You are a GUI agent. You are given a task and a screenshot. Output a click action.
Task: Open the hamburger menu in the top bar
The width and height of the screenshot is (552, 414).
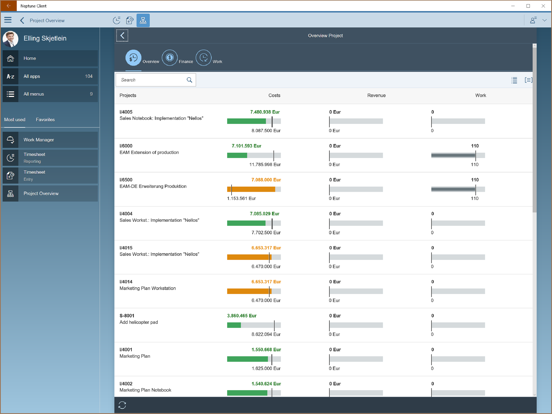pos(8,20)
